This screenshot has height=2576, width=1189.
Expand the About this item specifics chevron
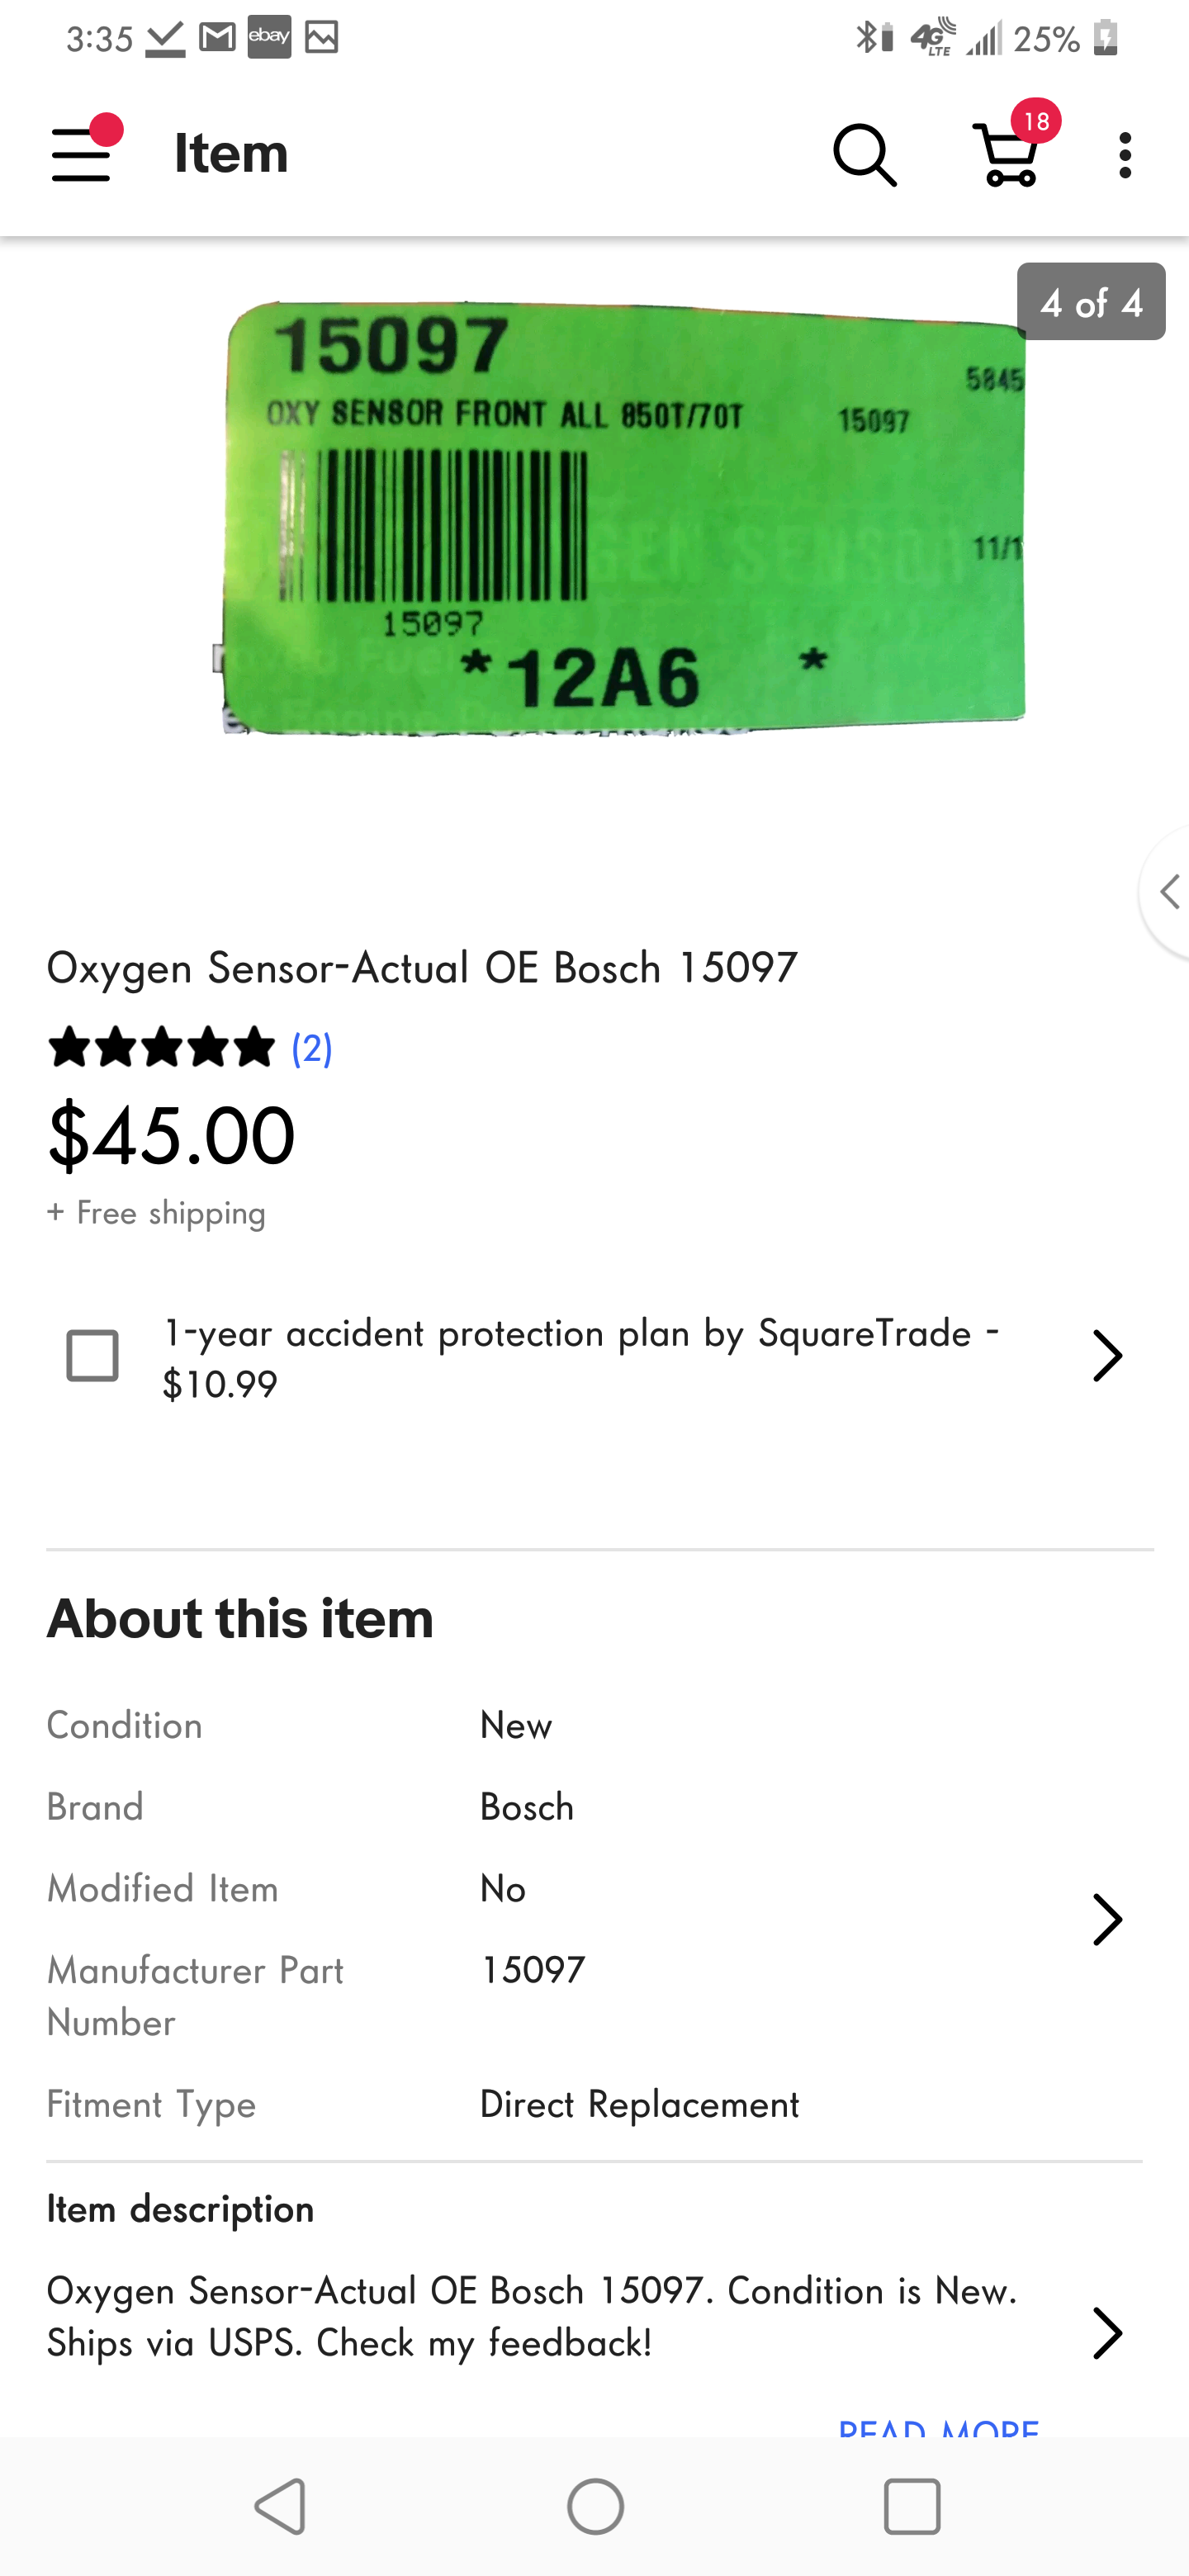tap(1107, 1919)
